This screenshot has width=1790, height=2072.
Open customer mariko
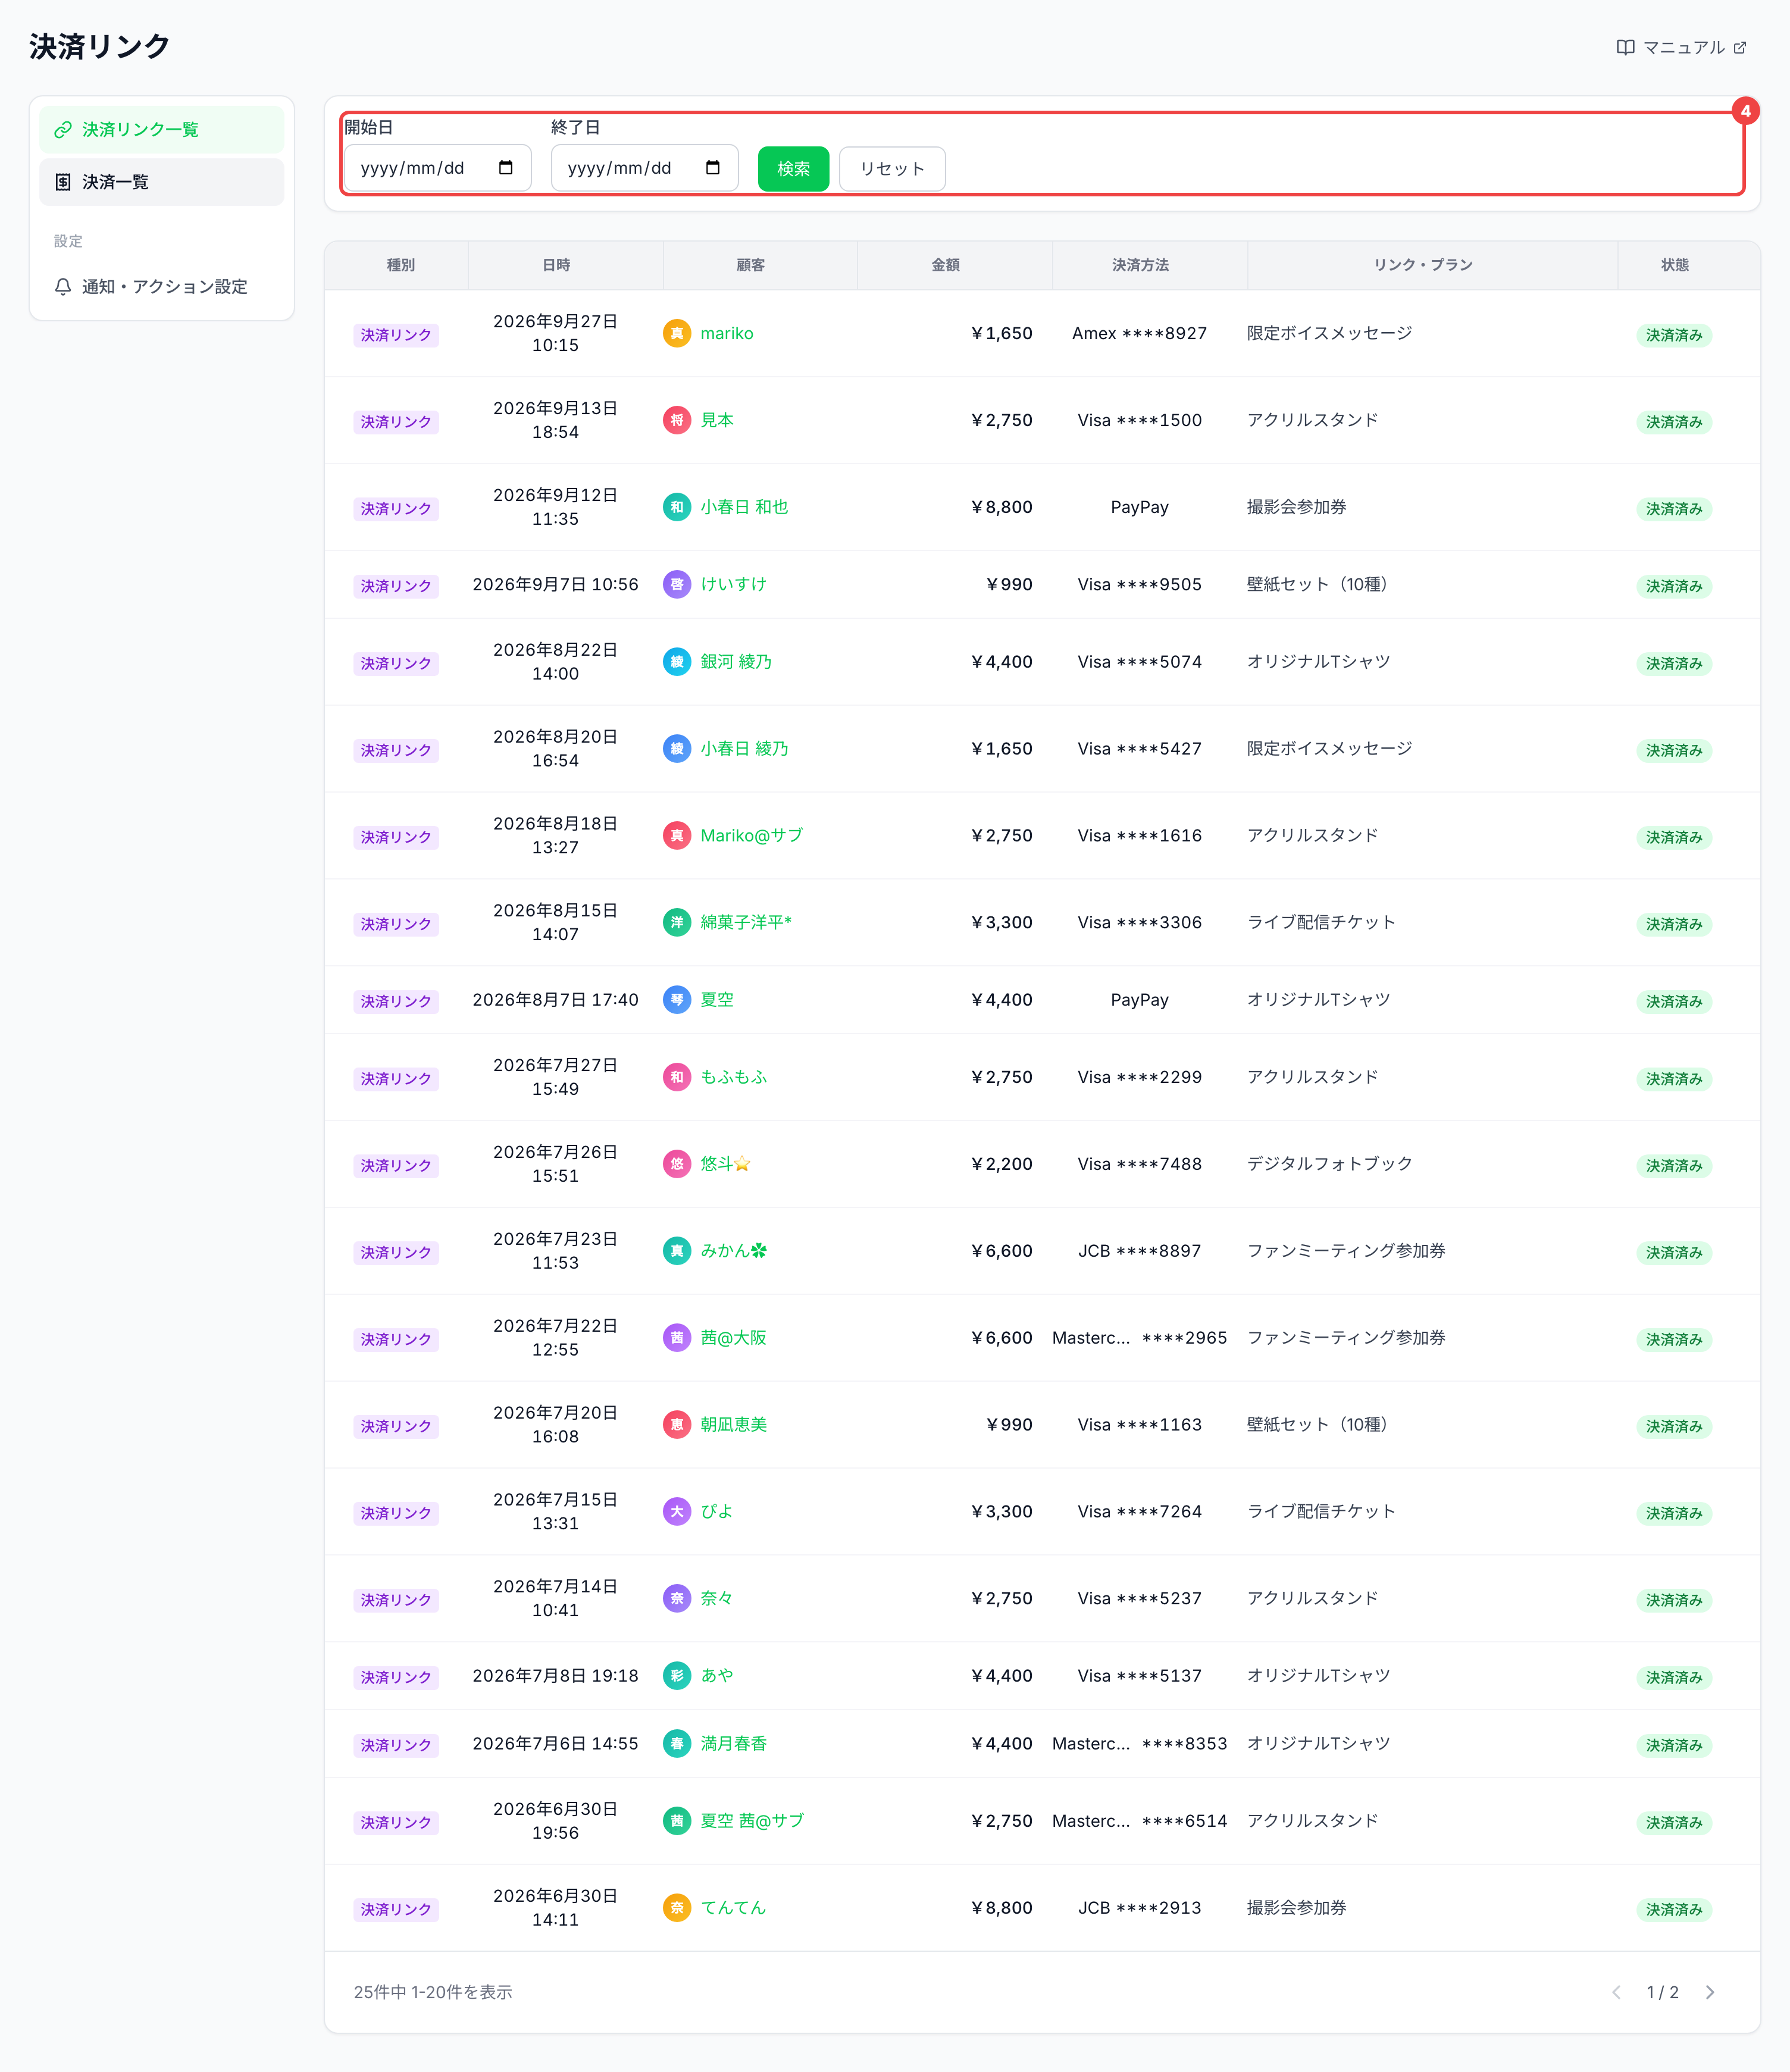[727, 333]
